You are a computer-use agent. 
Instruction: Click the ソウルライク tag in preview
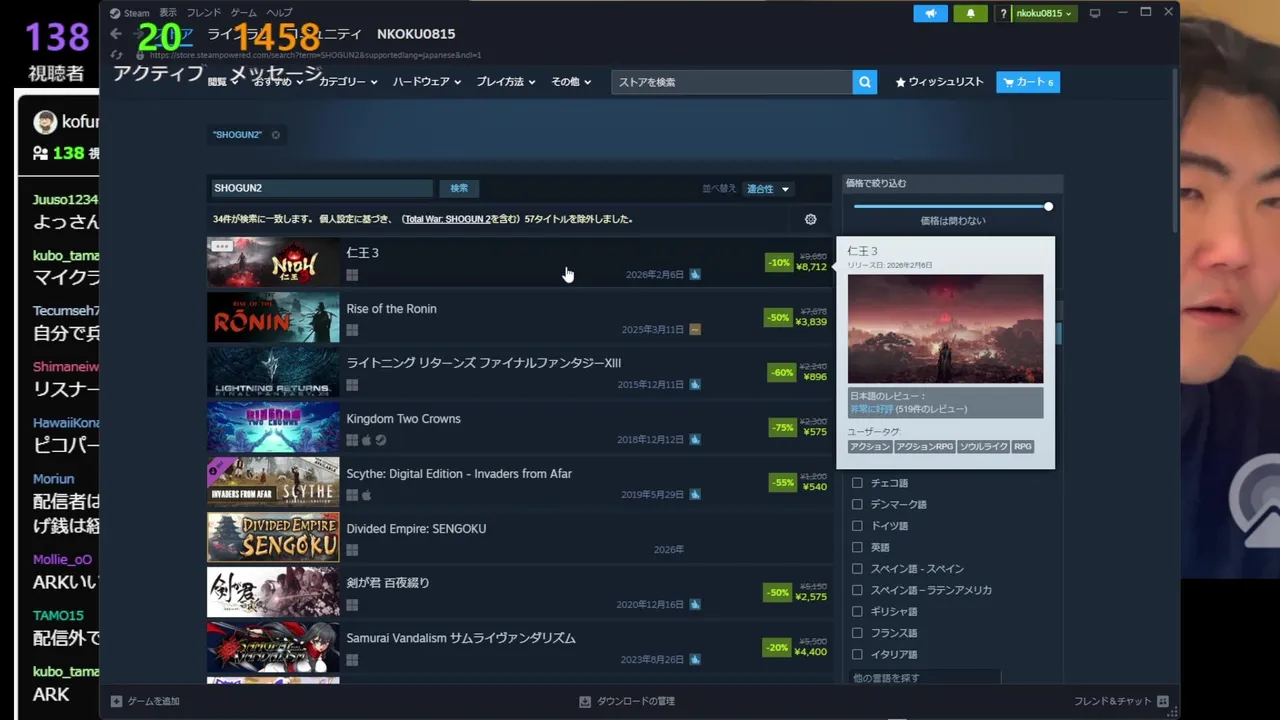pos(984,447)
